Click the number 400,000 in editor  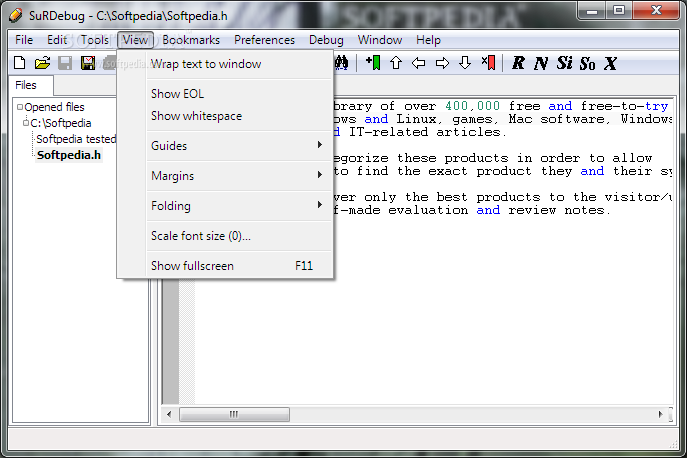click(x=472, y=106)
